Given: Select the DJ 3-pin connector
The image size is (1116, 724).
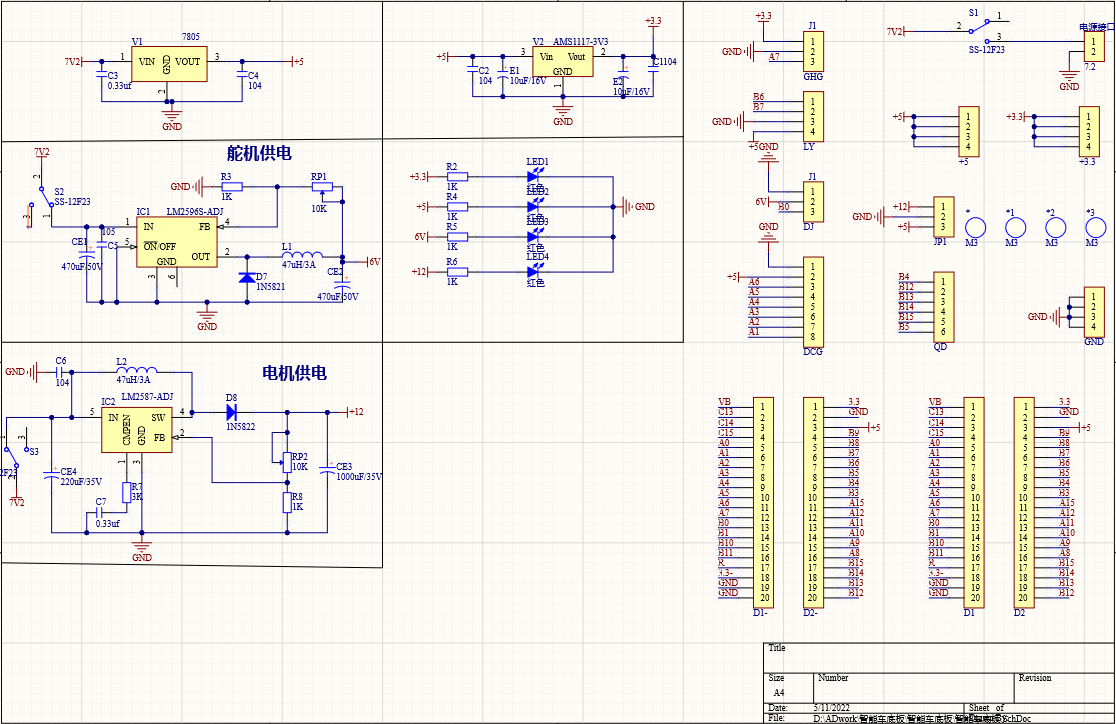Looking at the screenshot, I should point(813,201).
